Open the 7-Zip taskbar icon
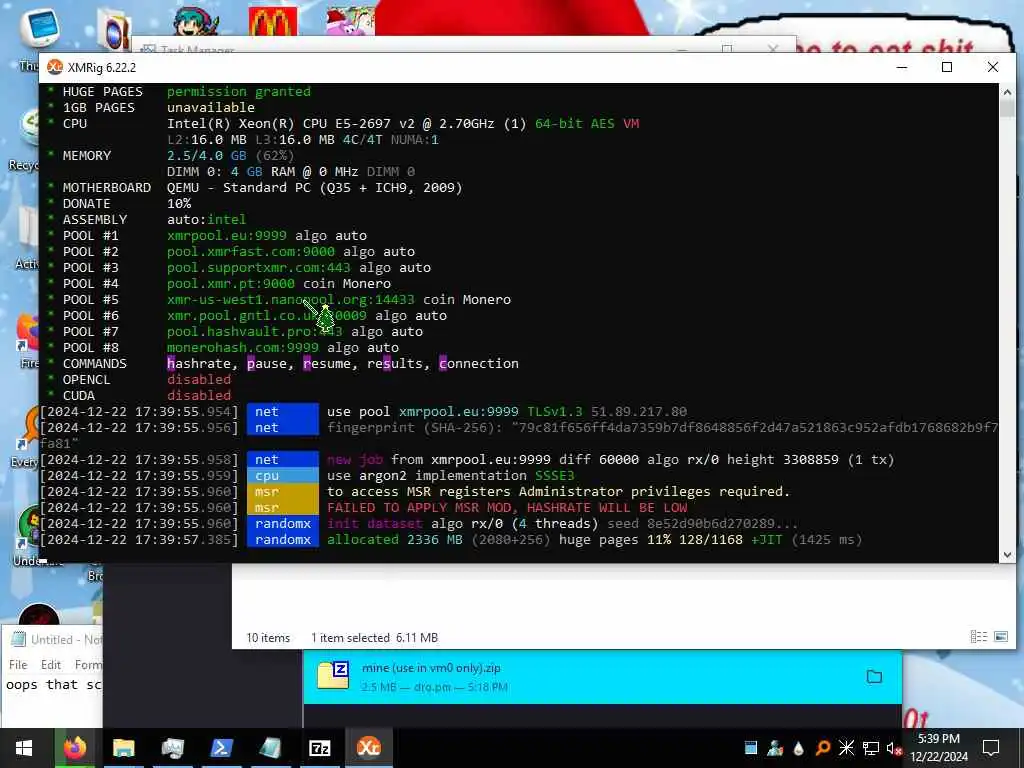The height and width of the screenshot is (768, 1024). coord(319,748)
